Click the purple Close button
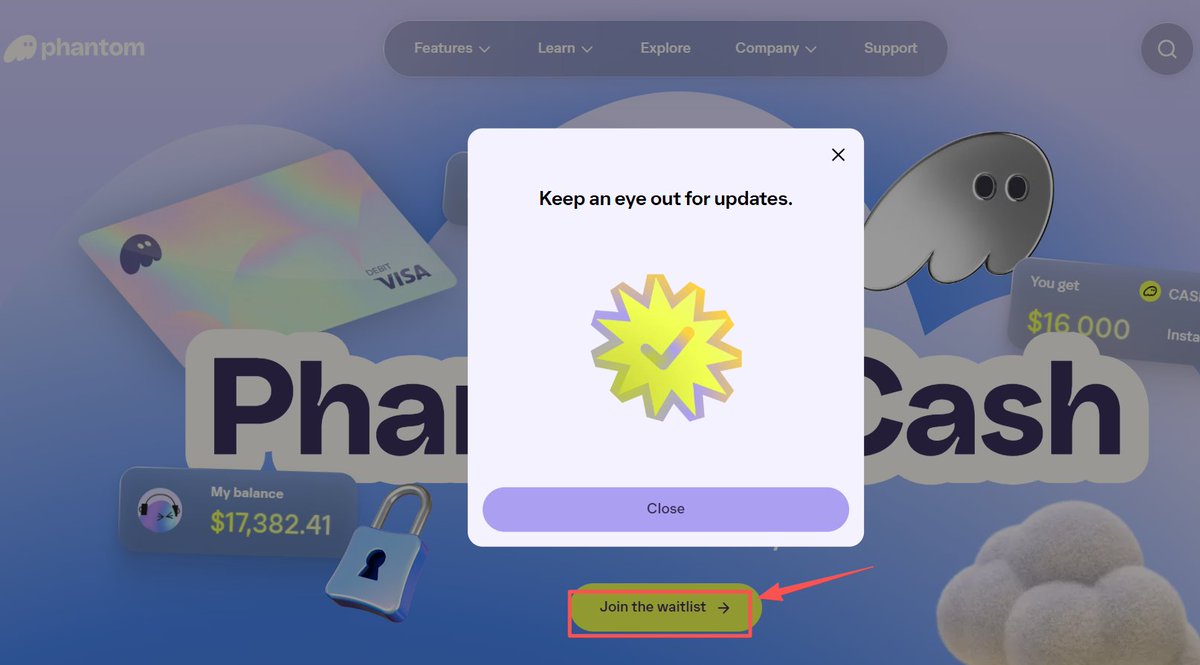 tap(665, 508)
